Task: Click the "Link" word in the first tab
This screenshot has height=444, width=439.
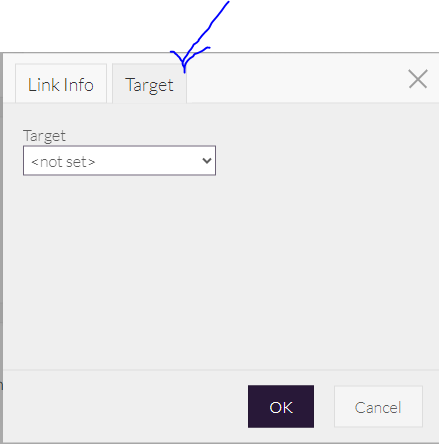Action: (41, 85)
